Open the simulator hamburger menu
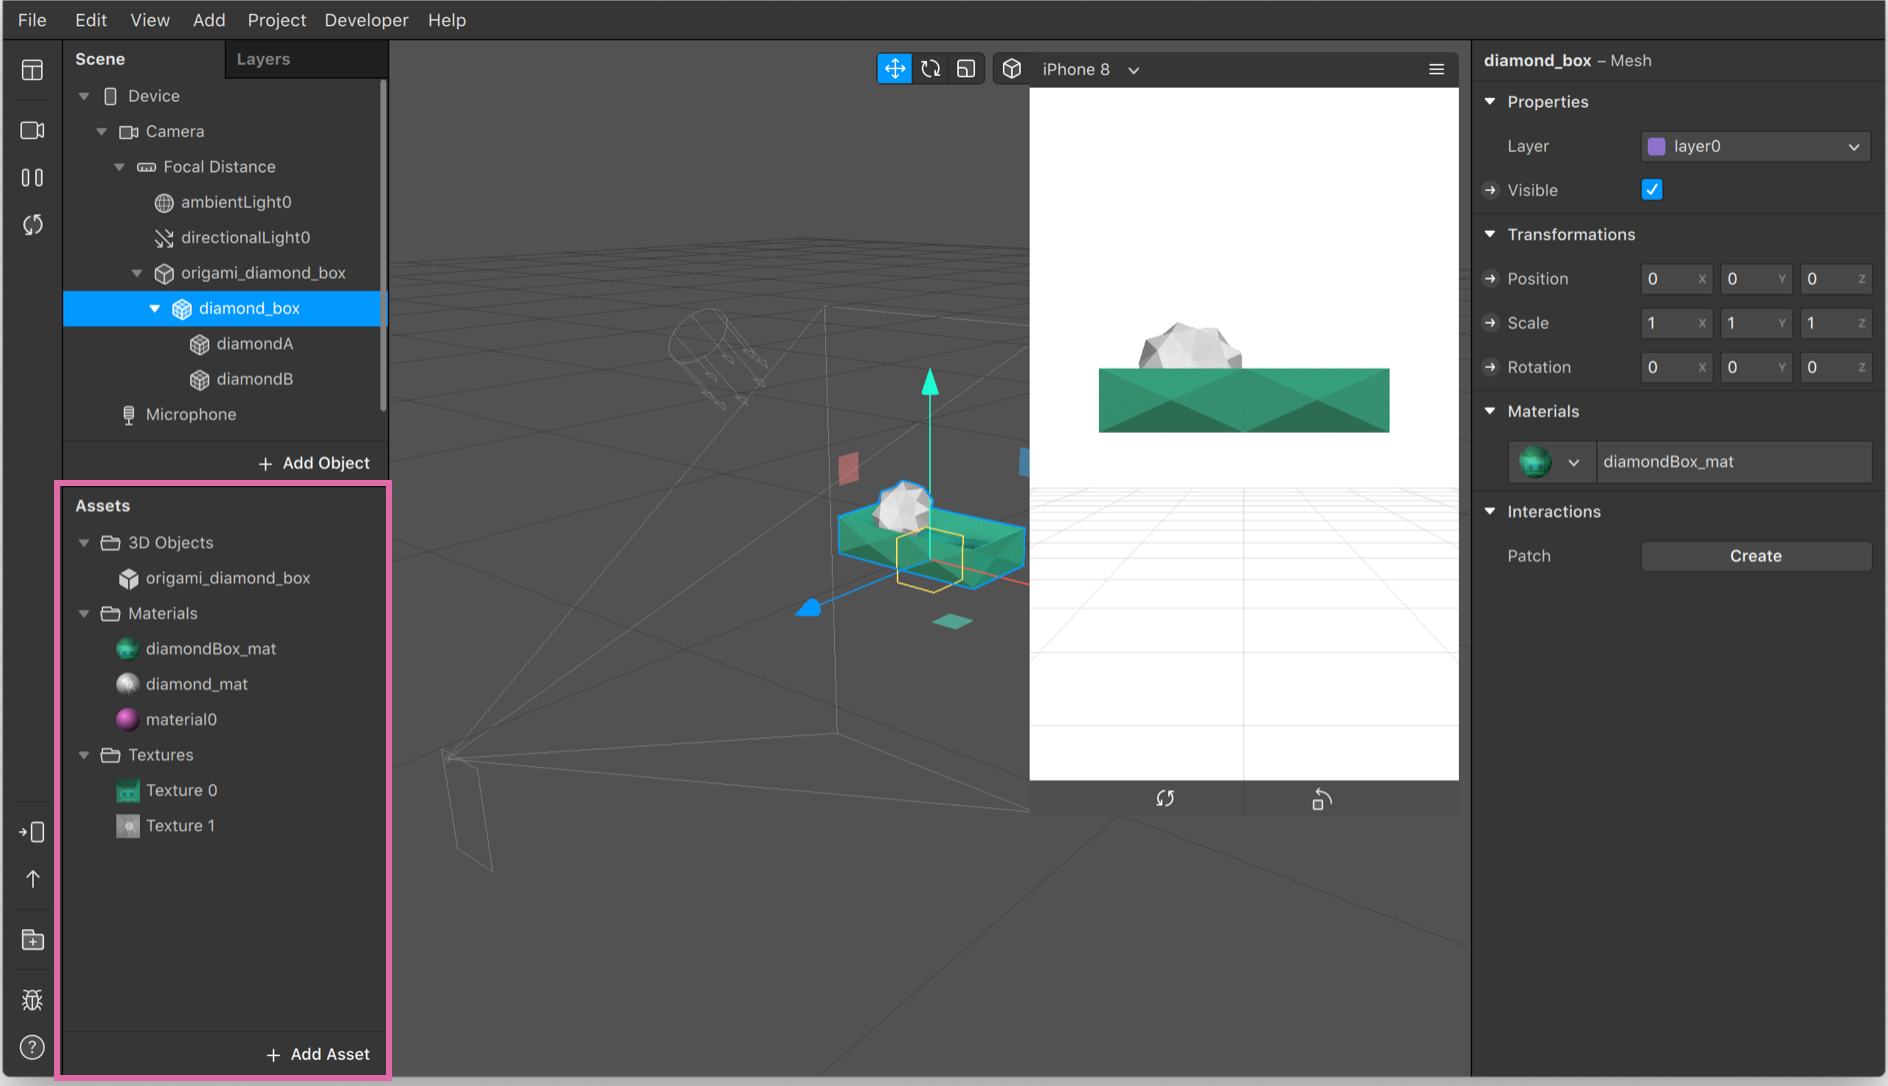Image resolution: width=1888 pixels, height=1086 pixels. [x=1436, y=69]
